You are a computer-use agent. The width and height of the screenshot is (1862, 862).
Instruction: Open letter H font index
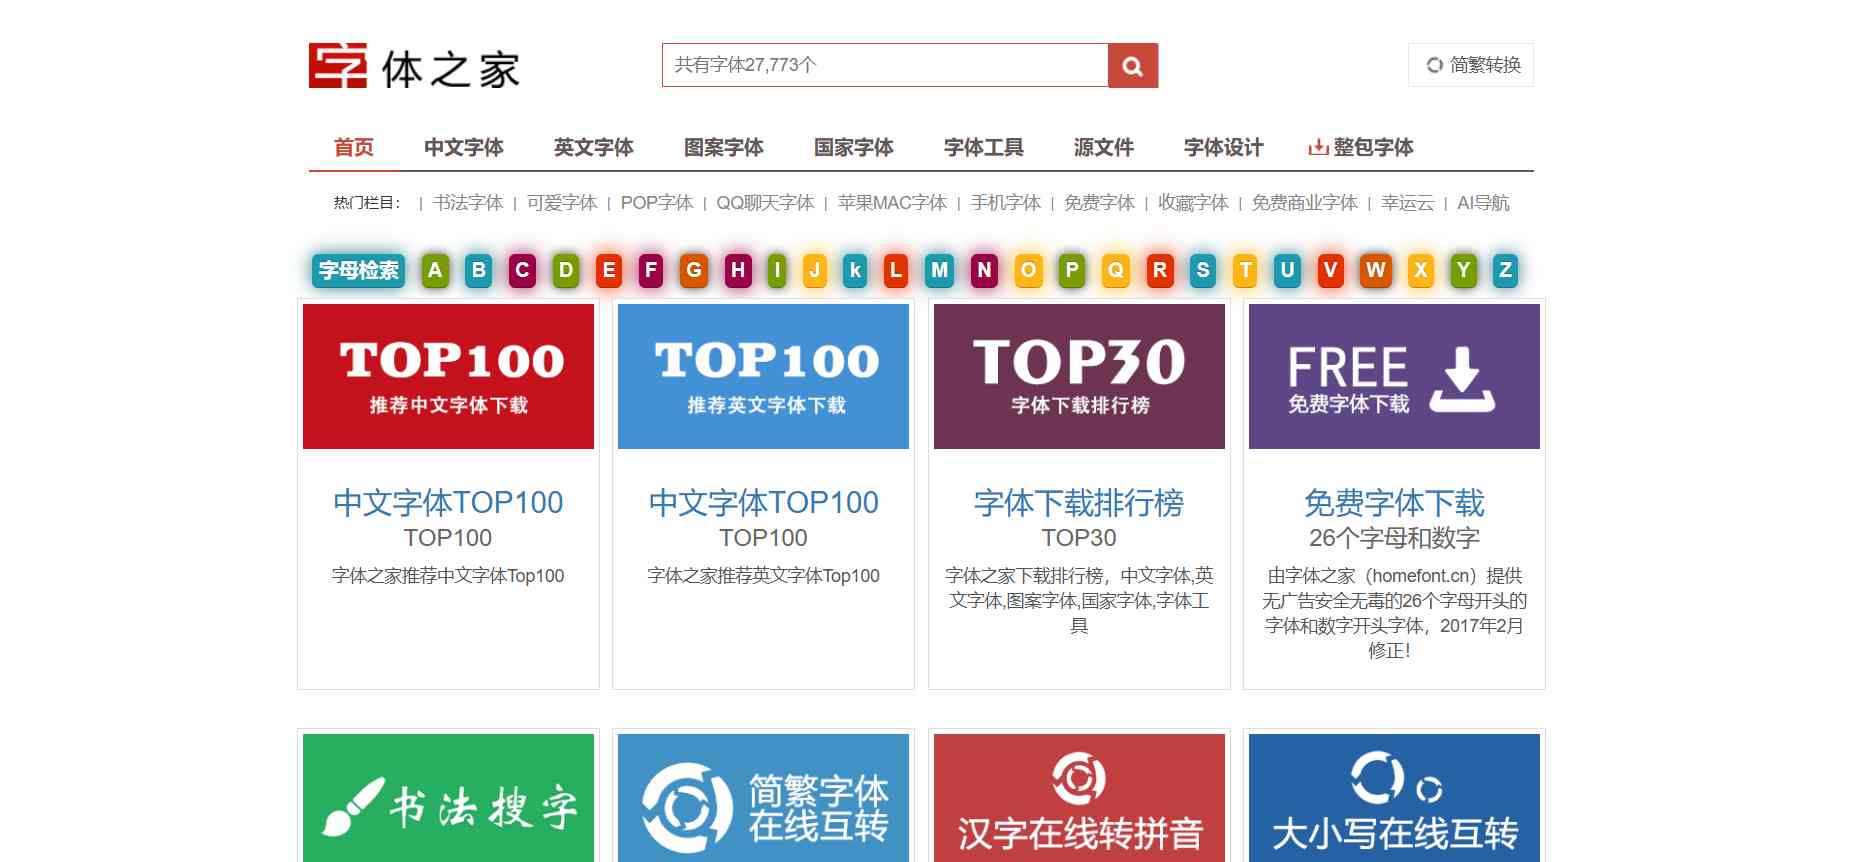pos(738,270)
